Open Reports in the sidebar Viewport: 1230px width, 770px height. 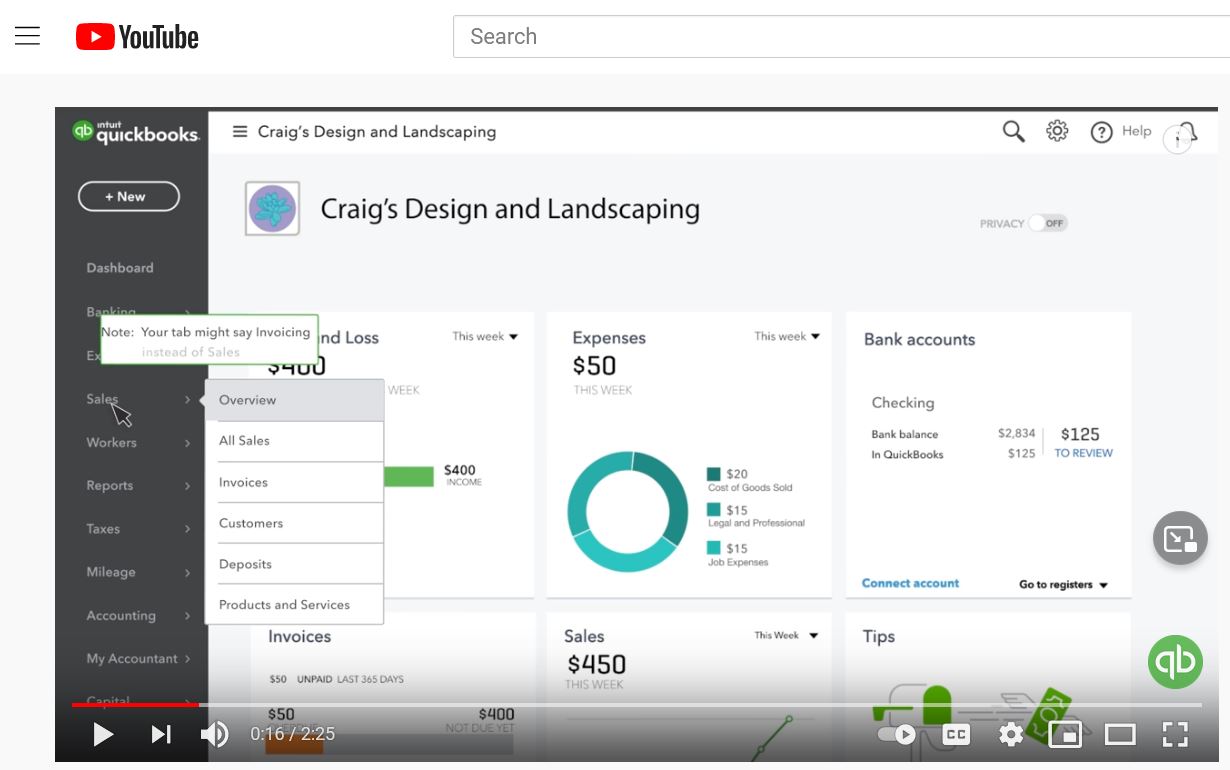pyautogui.click(x=110, y=485)
